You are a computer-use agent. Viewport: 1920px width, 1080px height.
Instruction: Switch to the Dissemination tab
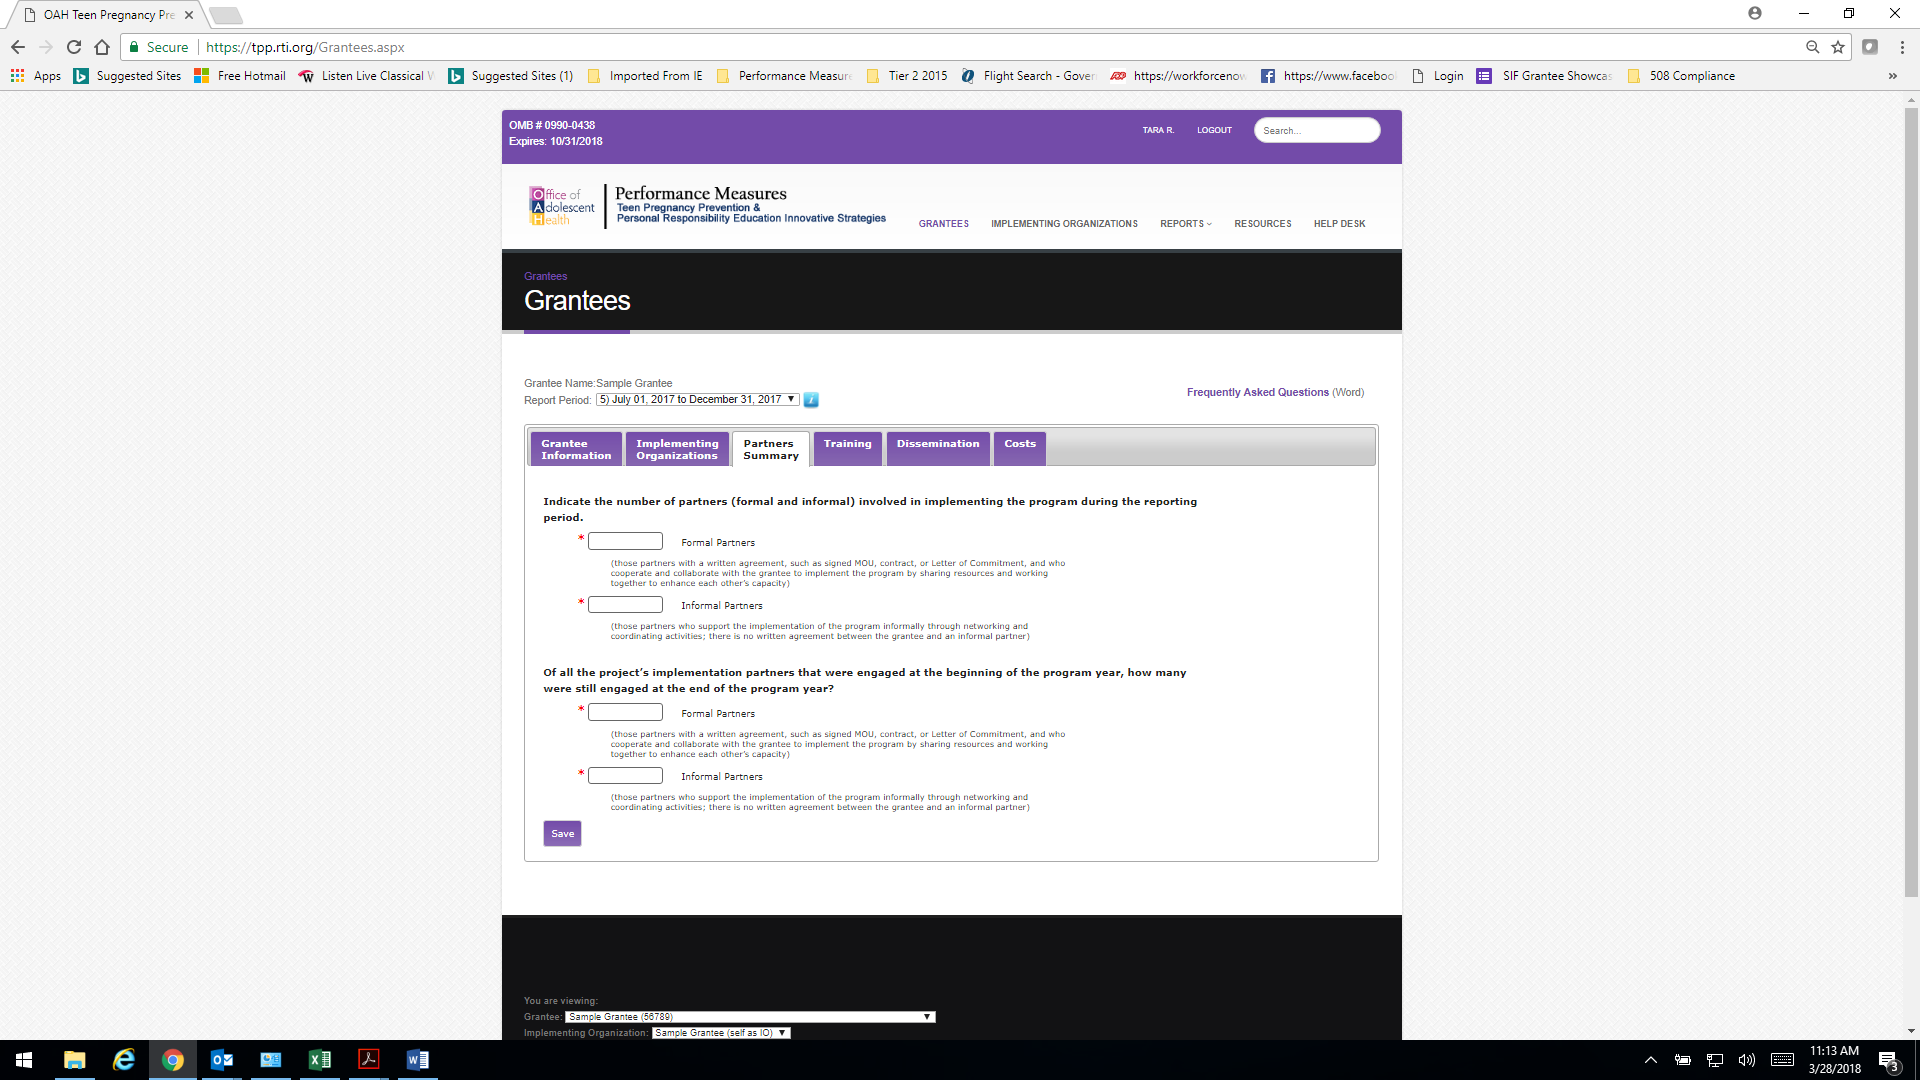tap(937, 449)
